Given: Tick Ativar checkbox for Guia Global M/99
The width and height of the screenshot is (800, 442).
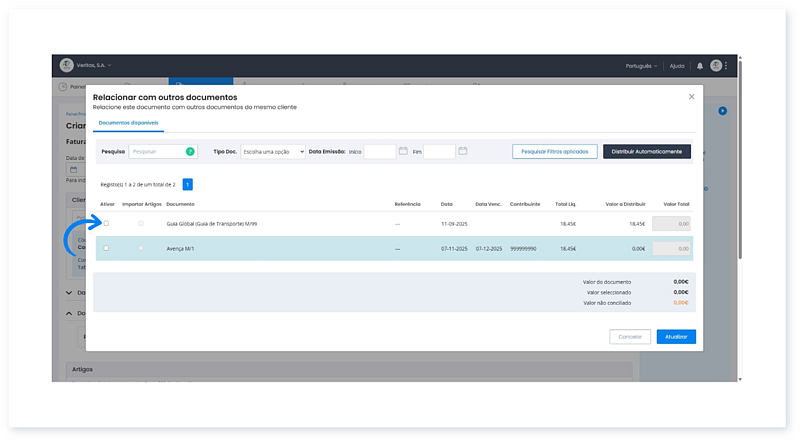Looking at the screenshot, I should (x=106, y=223).
